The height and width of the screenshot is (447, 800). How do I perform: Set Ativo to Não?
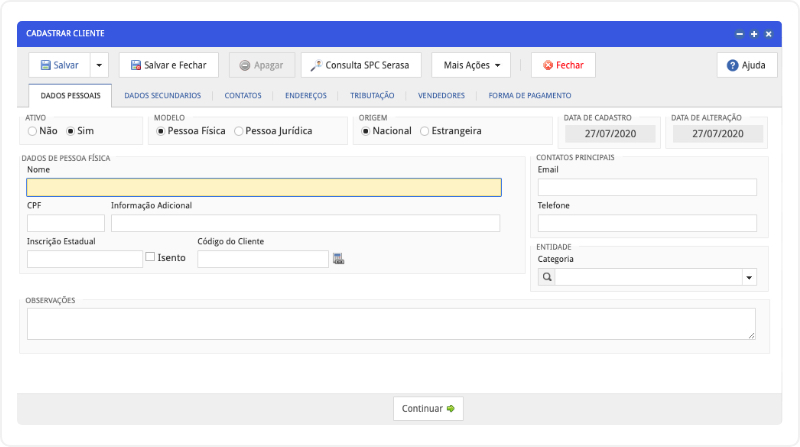click(x=33, y=131)
